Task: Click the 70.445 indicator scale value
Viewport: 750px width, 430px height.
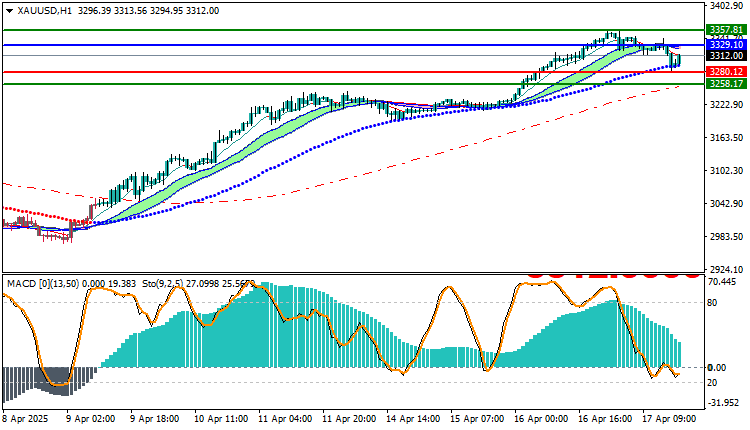Action: [x=722, y=282]
